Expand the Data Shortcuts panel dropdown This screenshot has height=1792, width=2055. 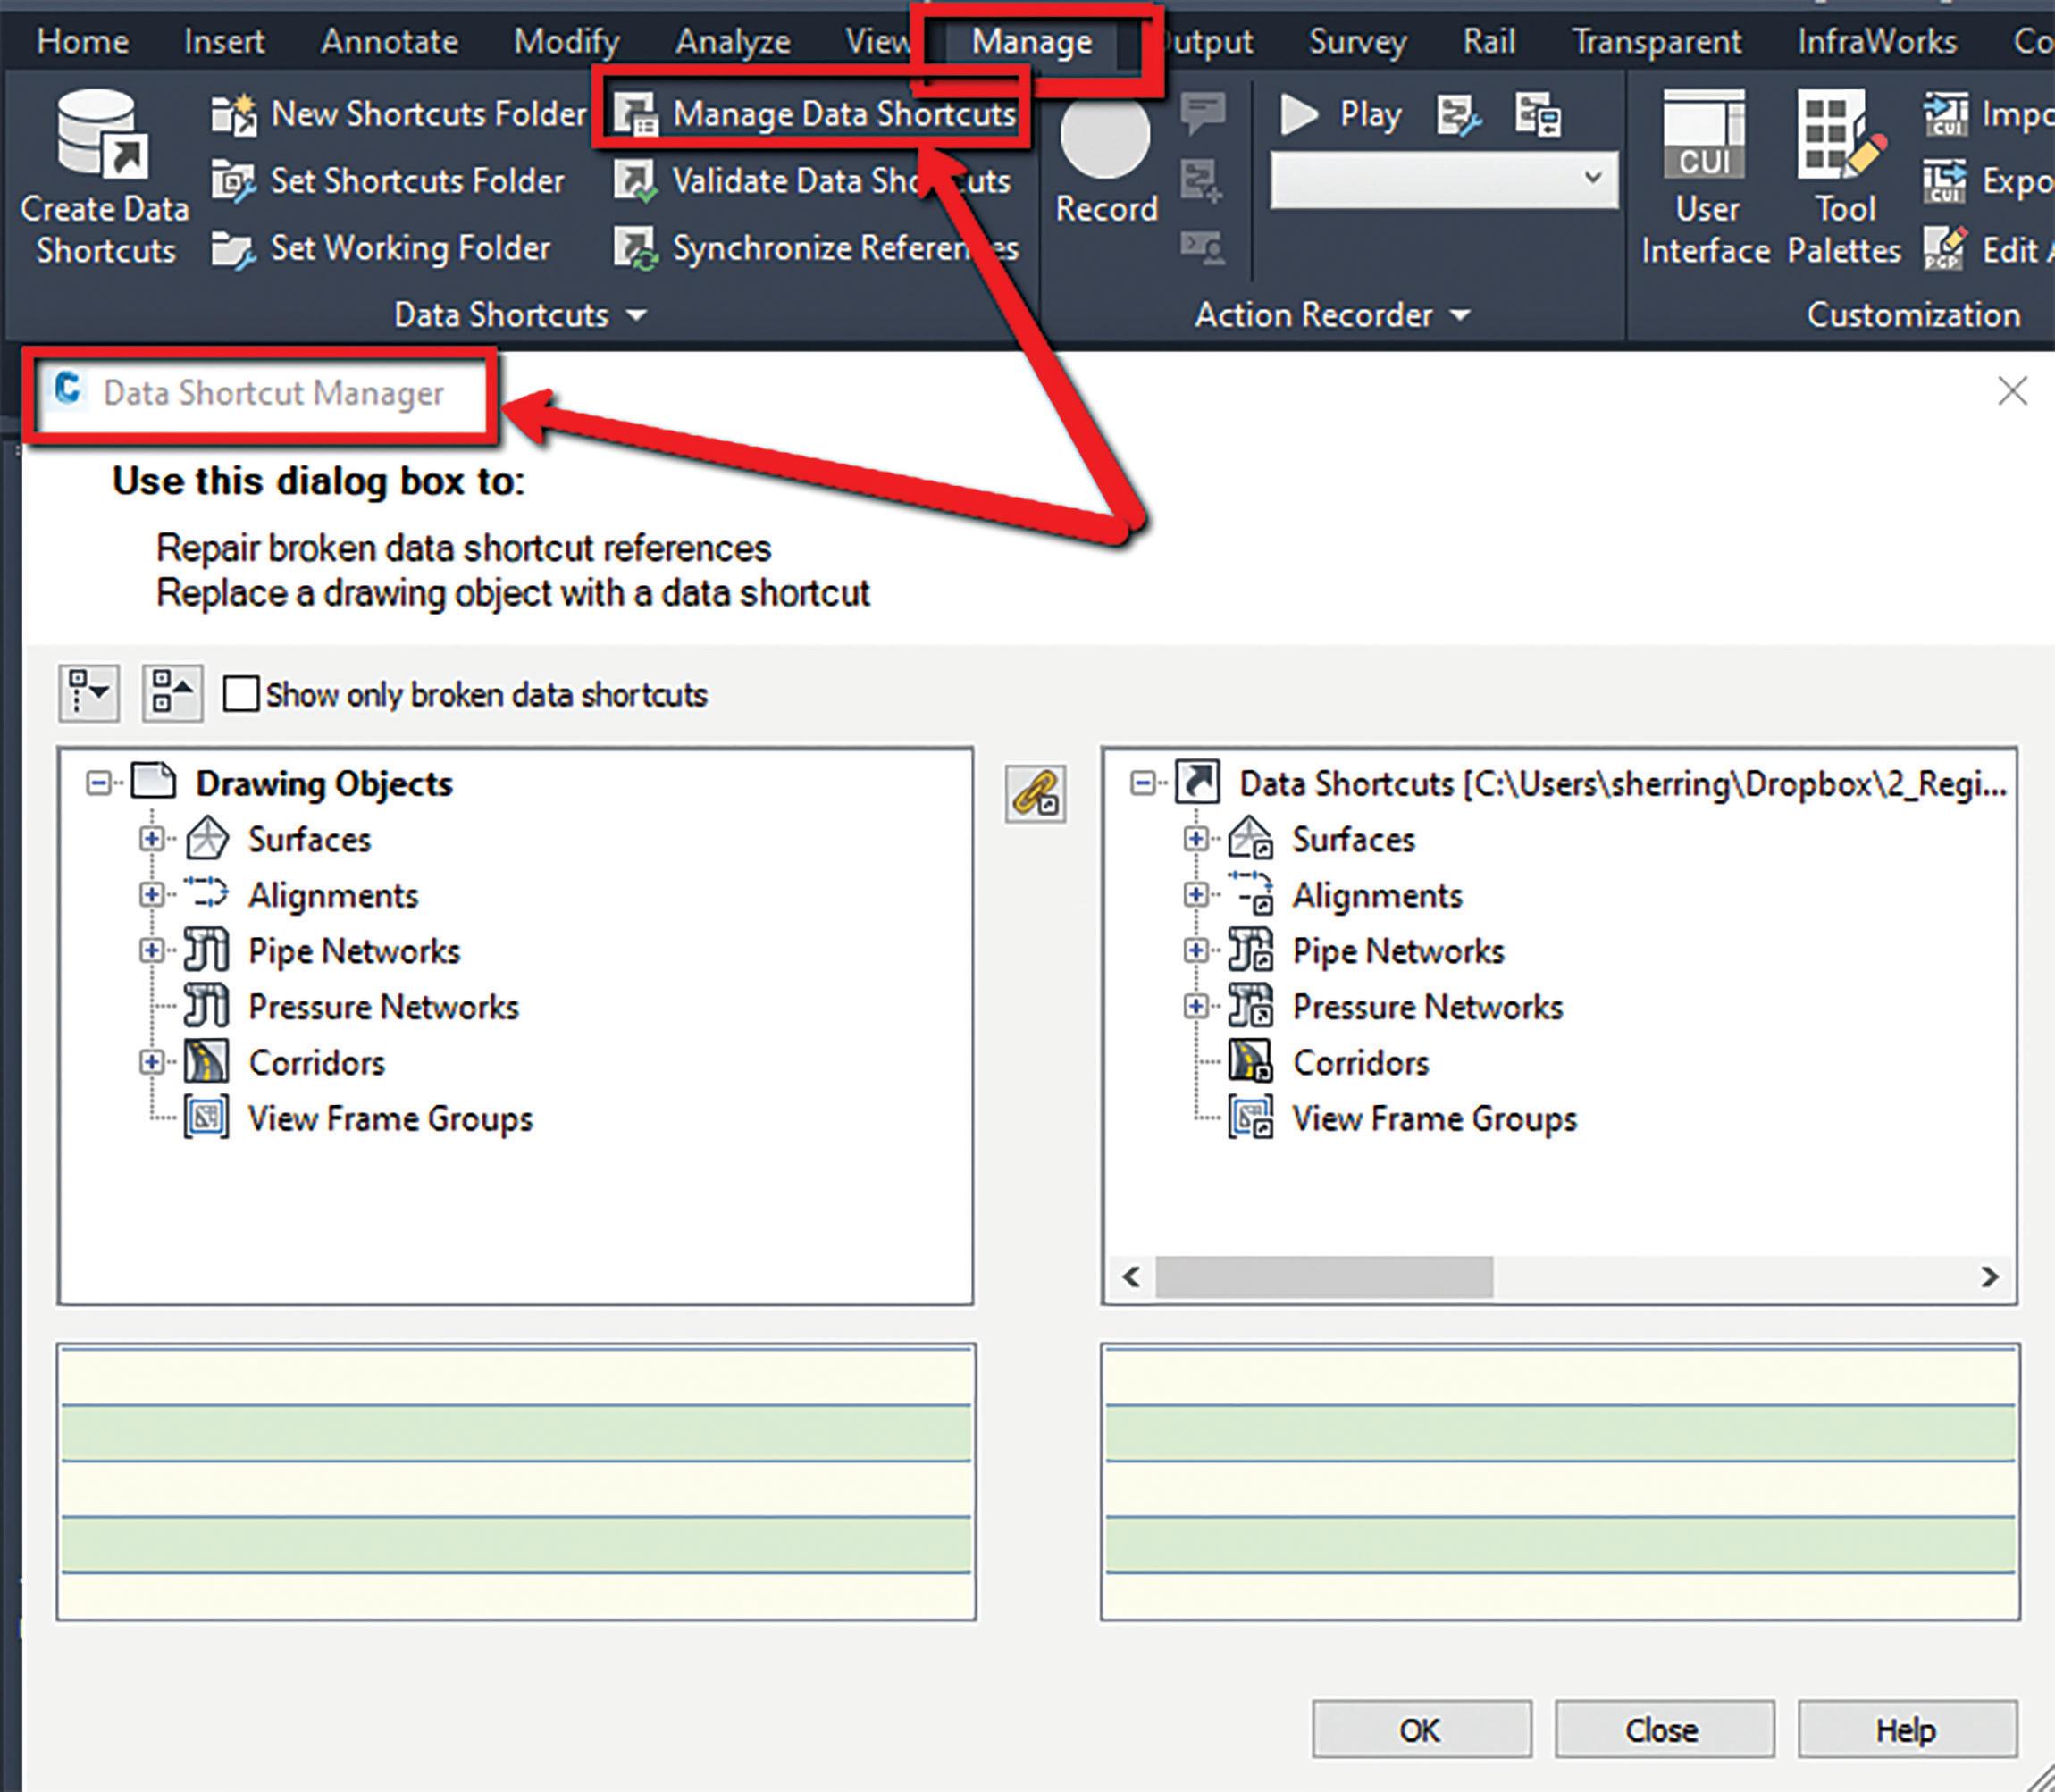point(637,316)
